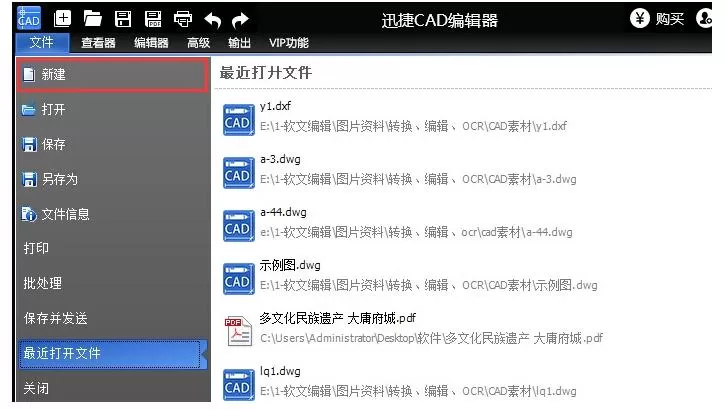
Task: Click the blank page icon beside 新建
Action: click(x=29, y=75)
